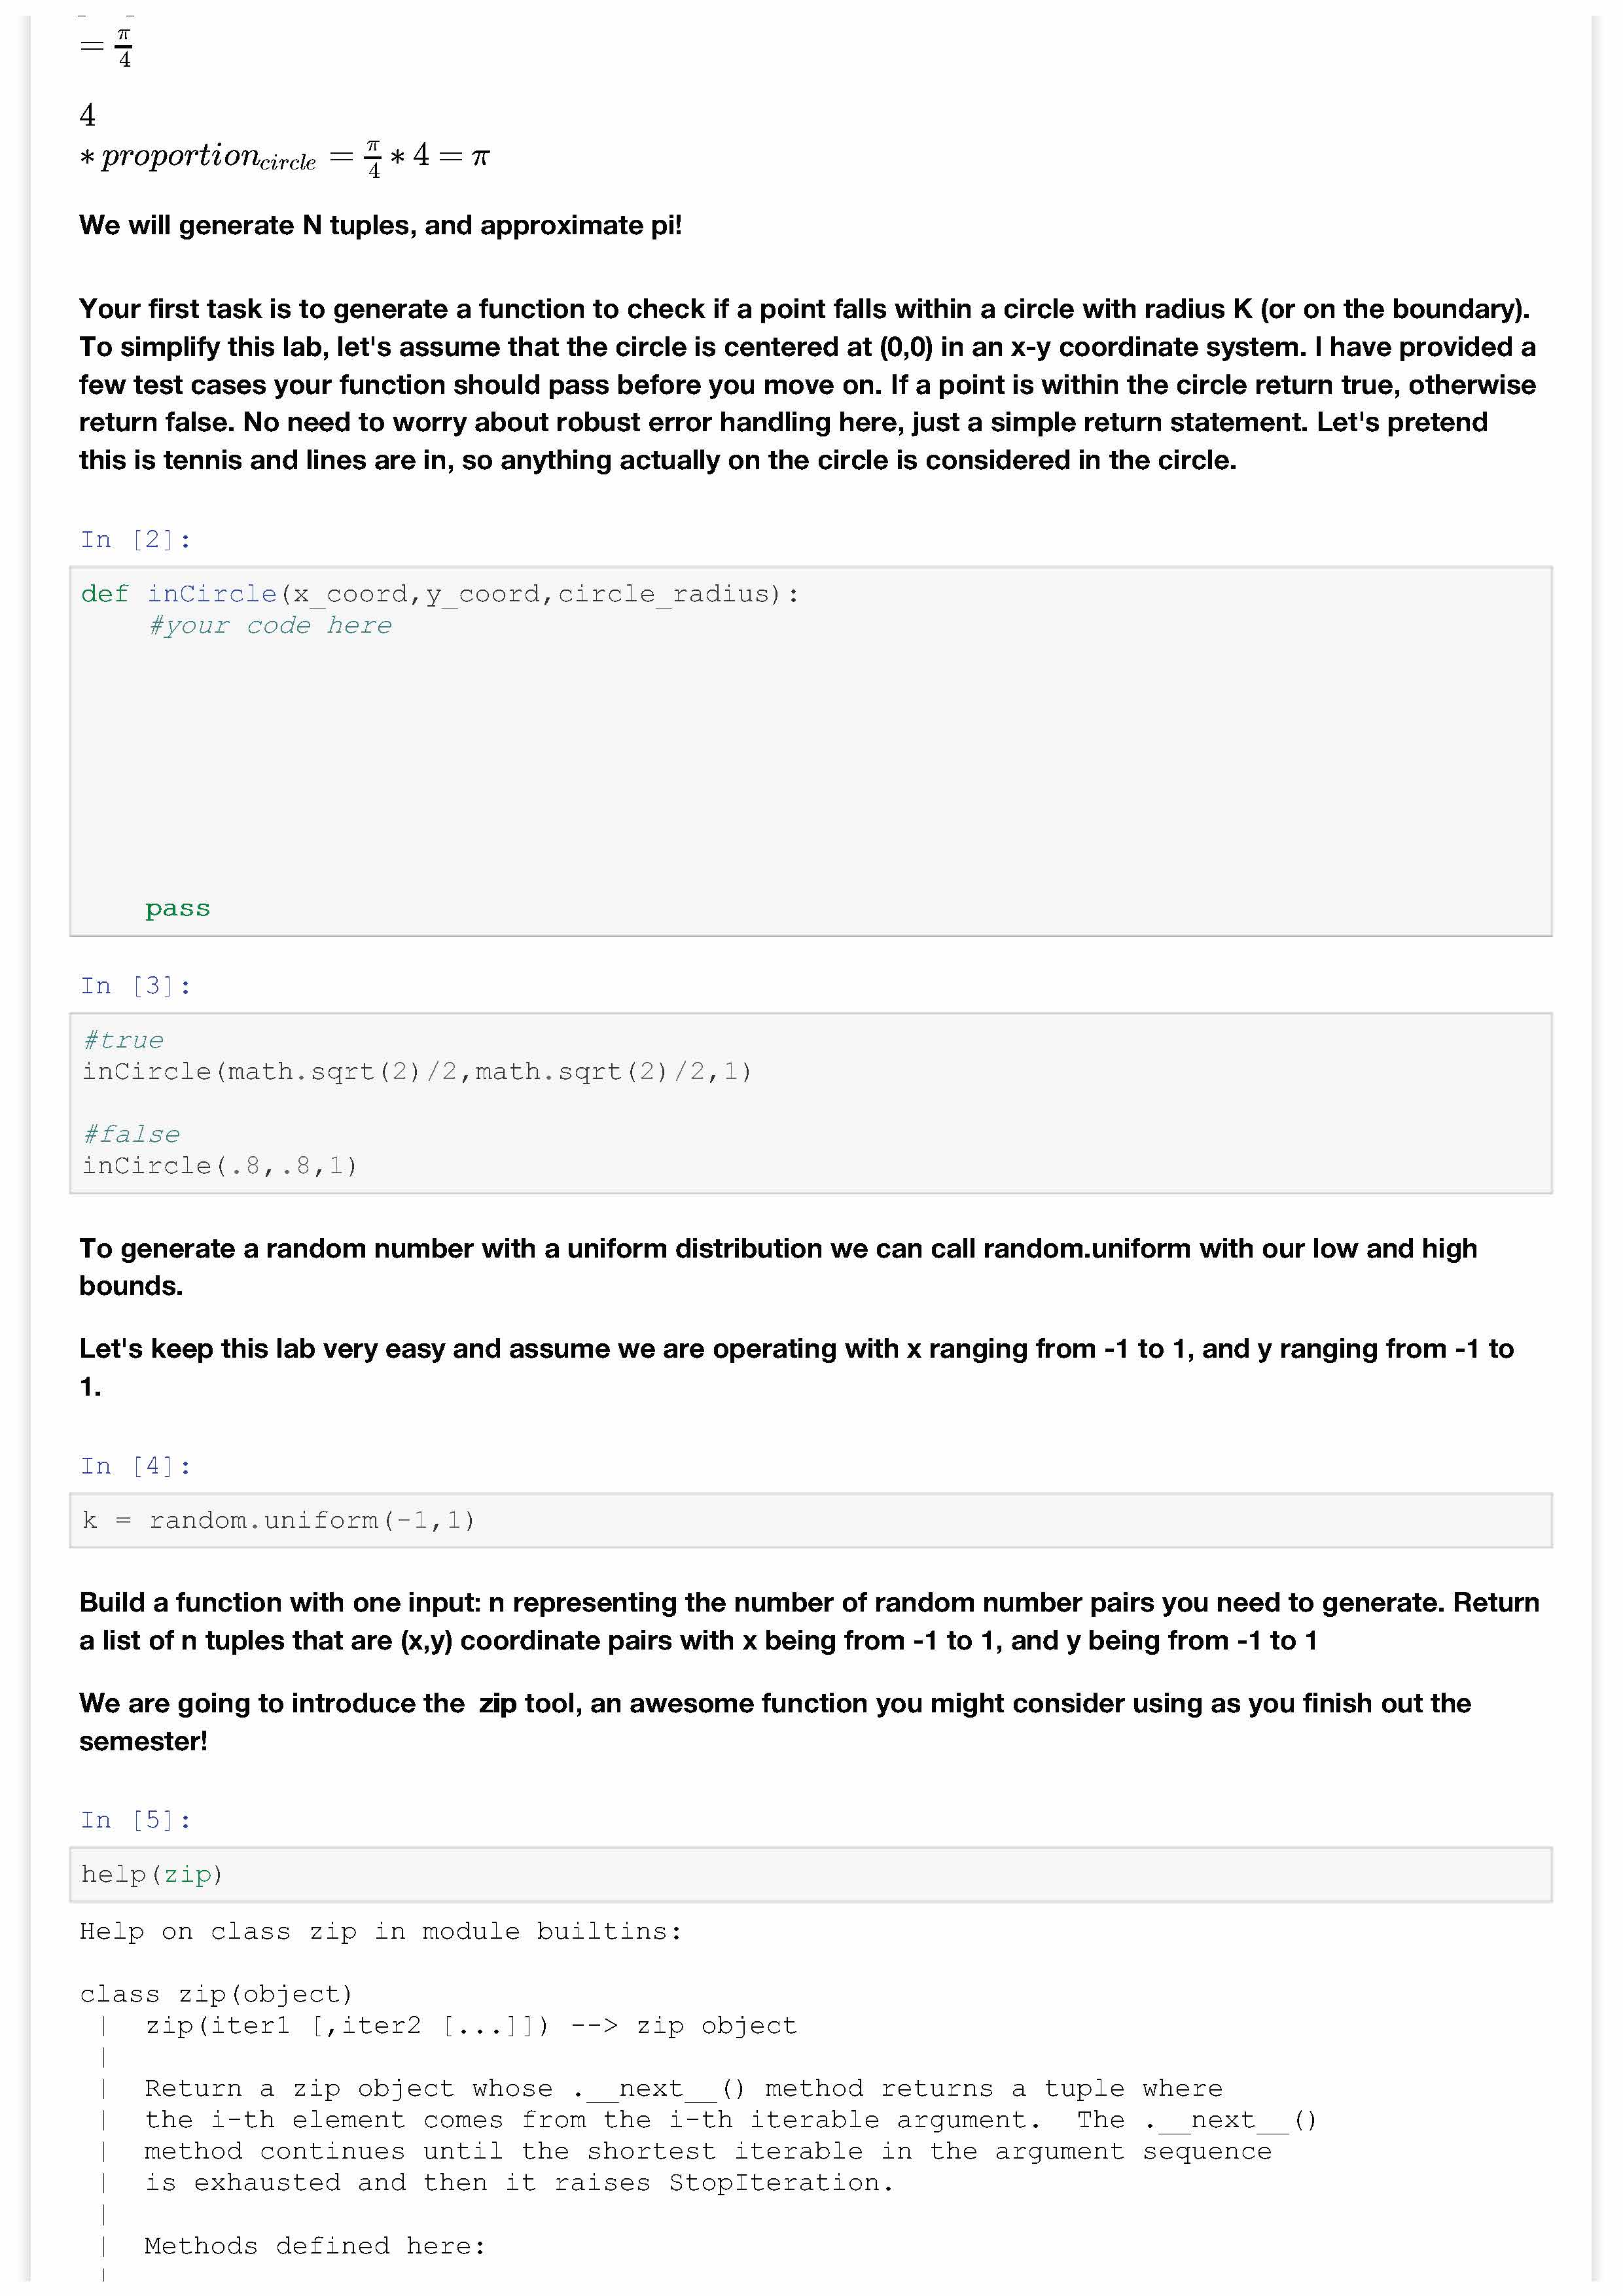Click the 'Help on class zip' output line
The width and height of the screenshot is (1623, 2296).
(380, 1931)
